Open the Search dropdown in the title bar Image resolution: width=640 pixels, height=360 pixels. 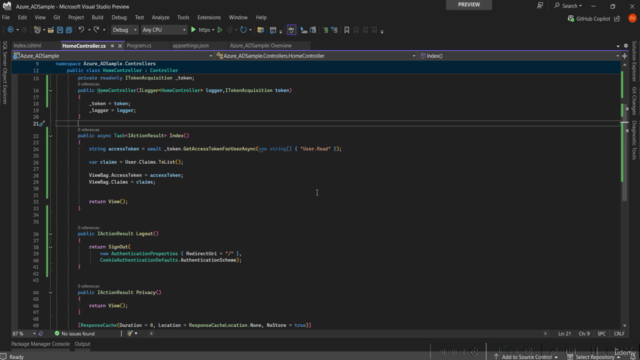point(568,6)
